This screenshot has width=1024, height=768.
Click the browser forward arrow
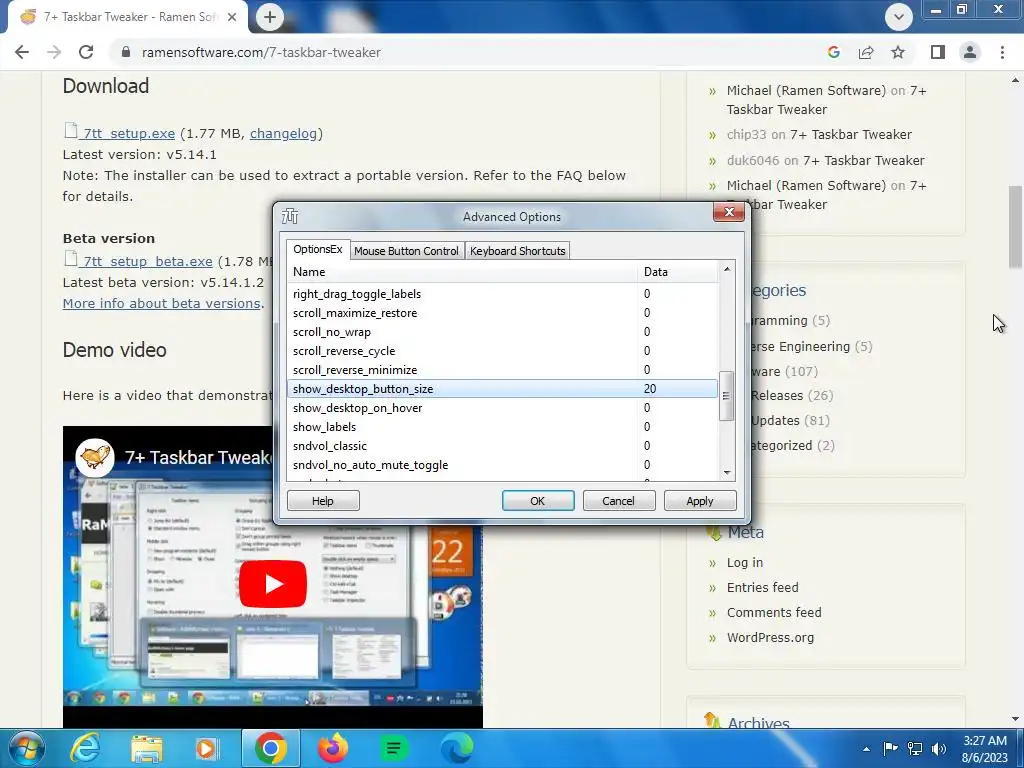[x=54, y=52]
